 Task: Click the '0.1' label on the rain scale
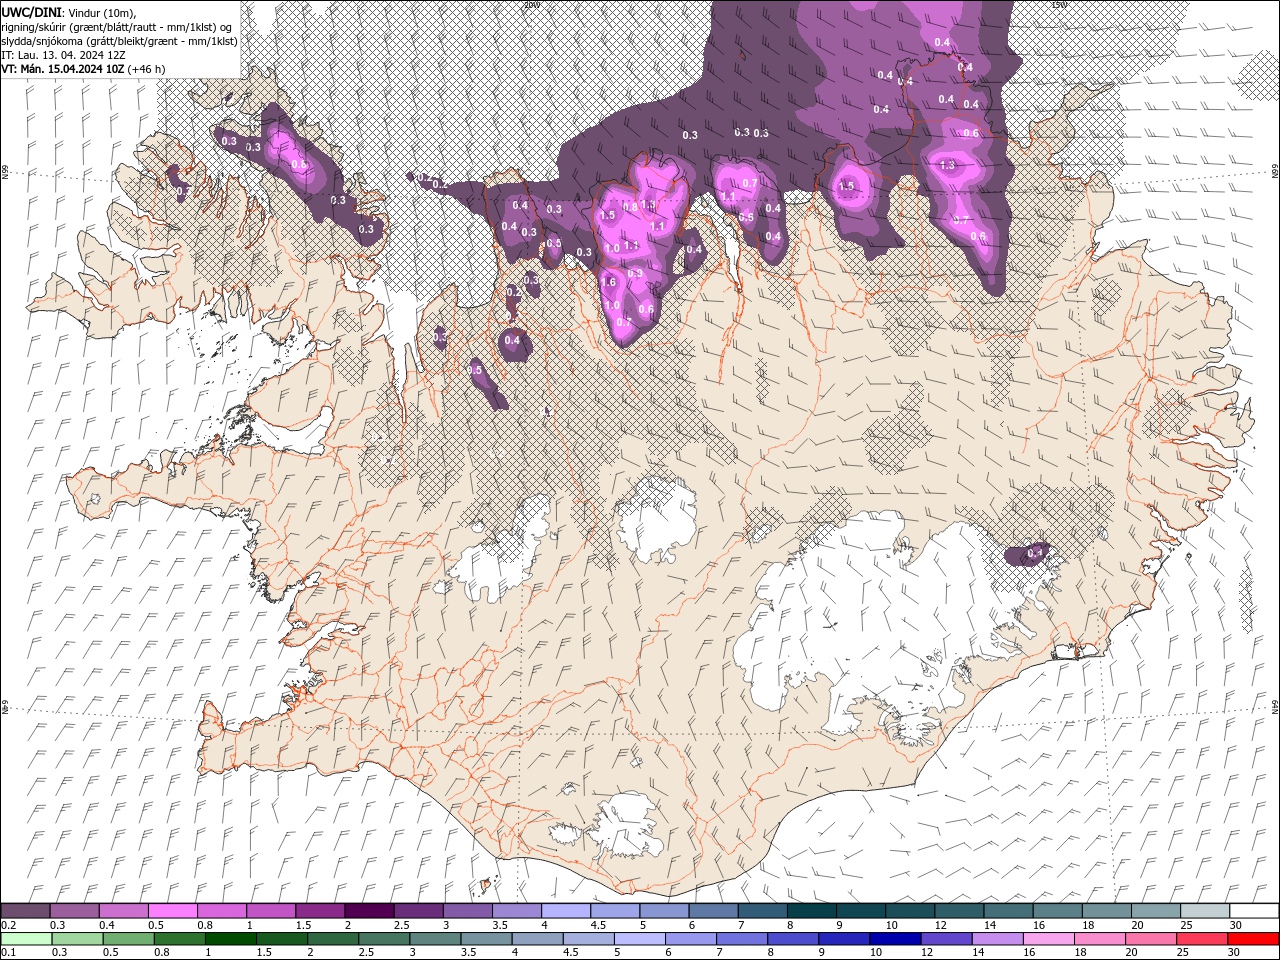tap(8, 953)
